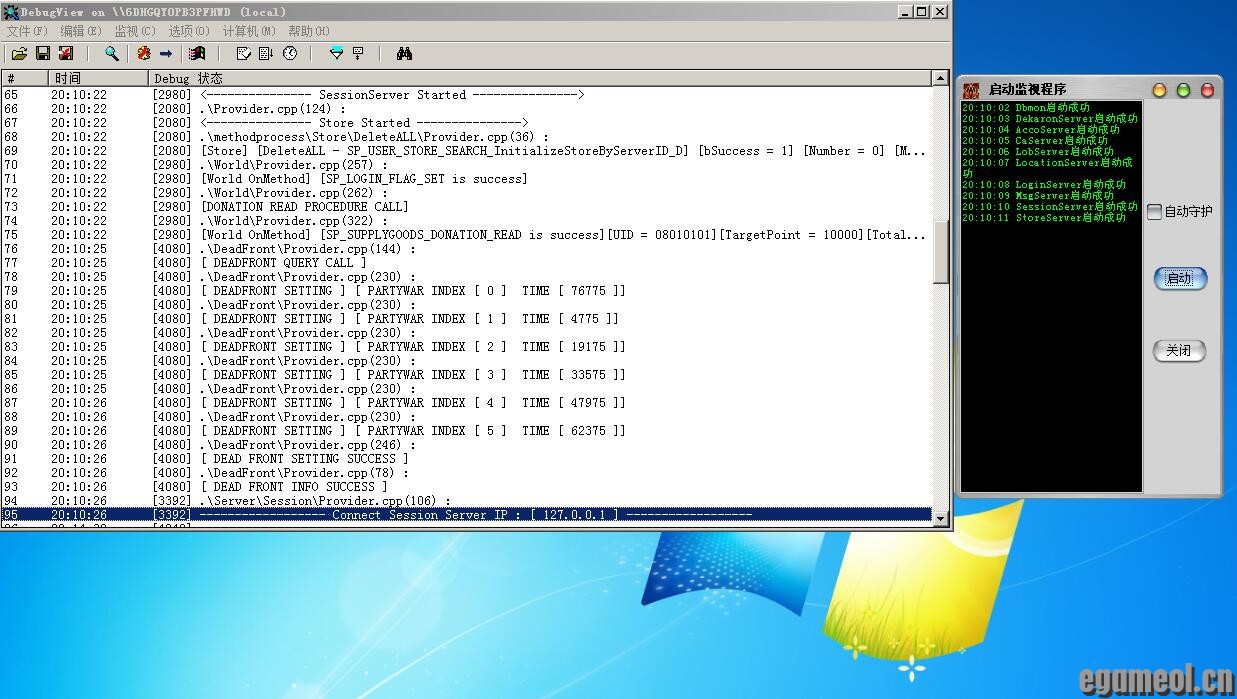This screenshot has height=699, width=1237.
Task: Click the blue arrow pass-through icon
Action: (x=166, y=54)
